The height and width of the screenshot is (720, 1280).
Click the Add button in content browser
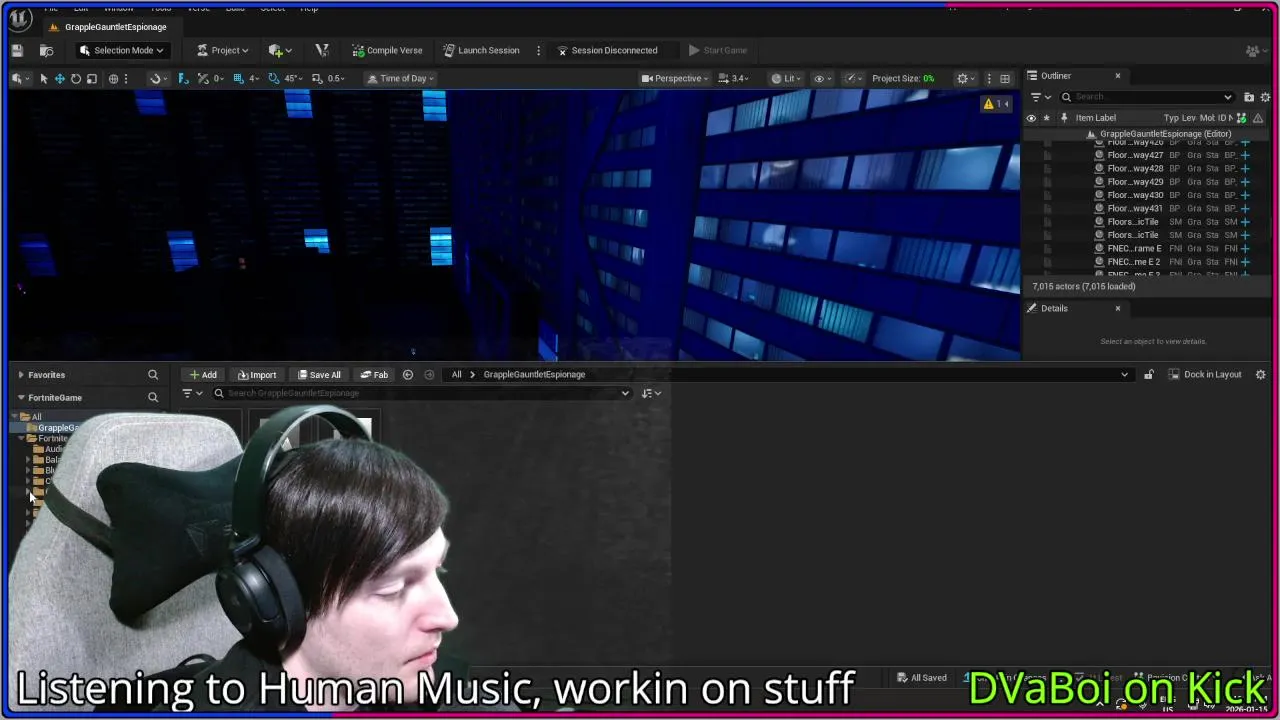[x=203, y=375]
